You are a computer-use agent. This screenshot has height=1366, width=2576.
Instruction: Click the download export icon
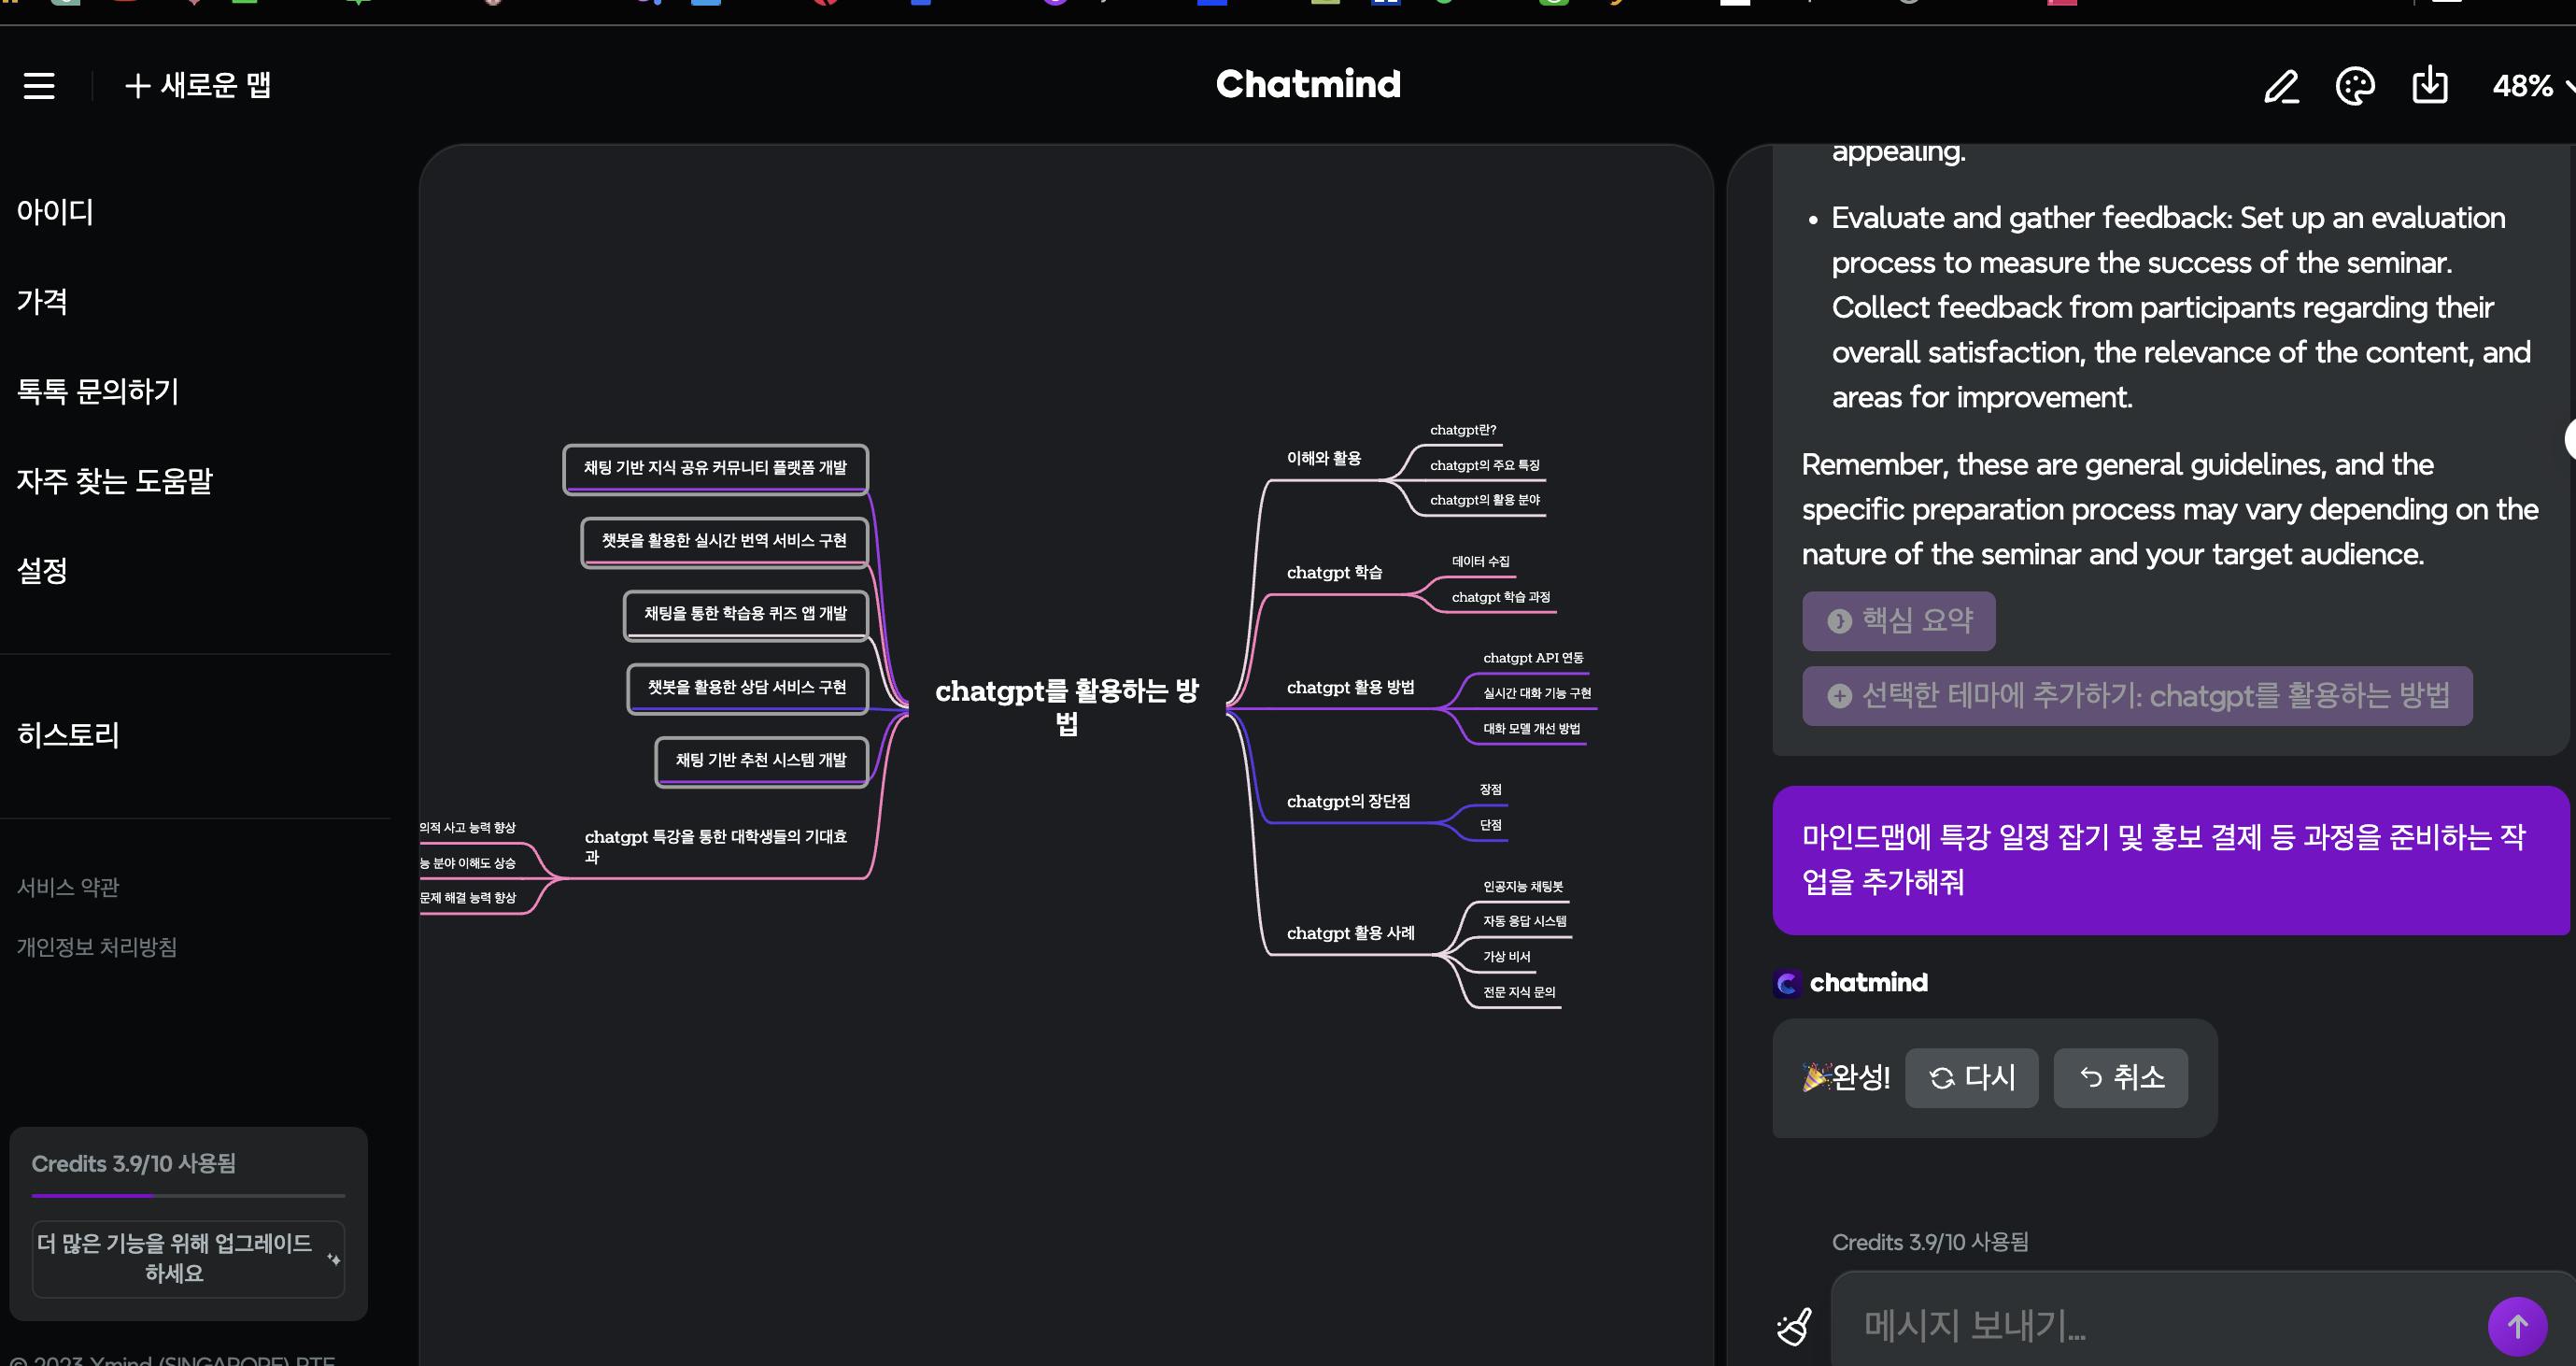2430,86
